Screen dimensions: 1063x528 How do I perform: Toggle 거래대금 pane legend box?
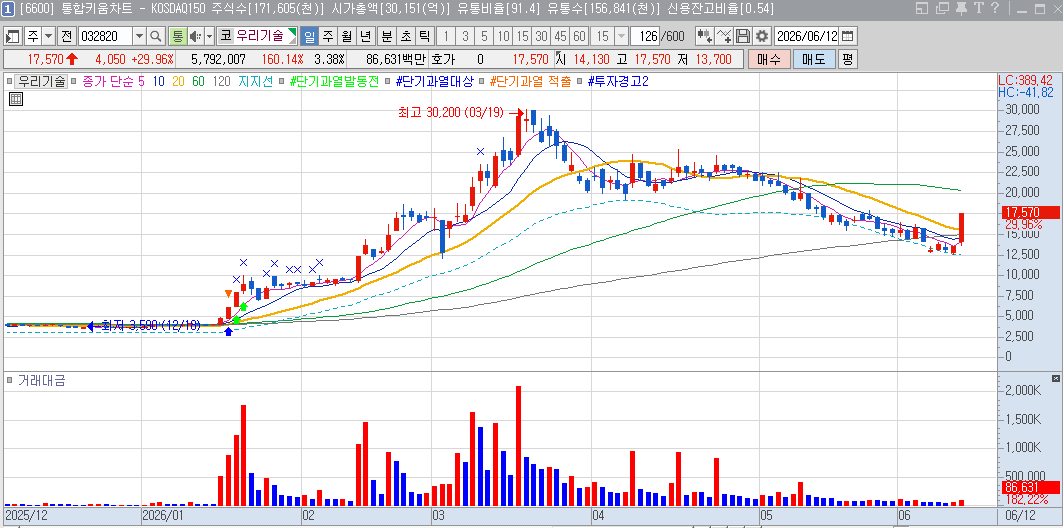tap(9, 380)
